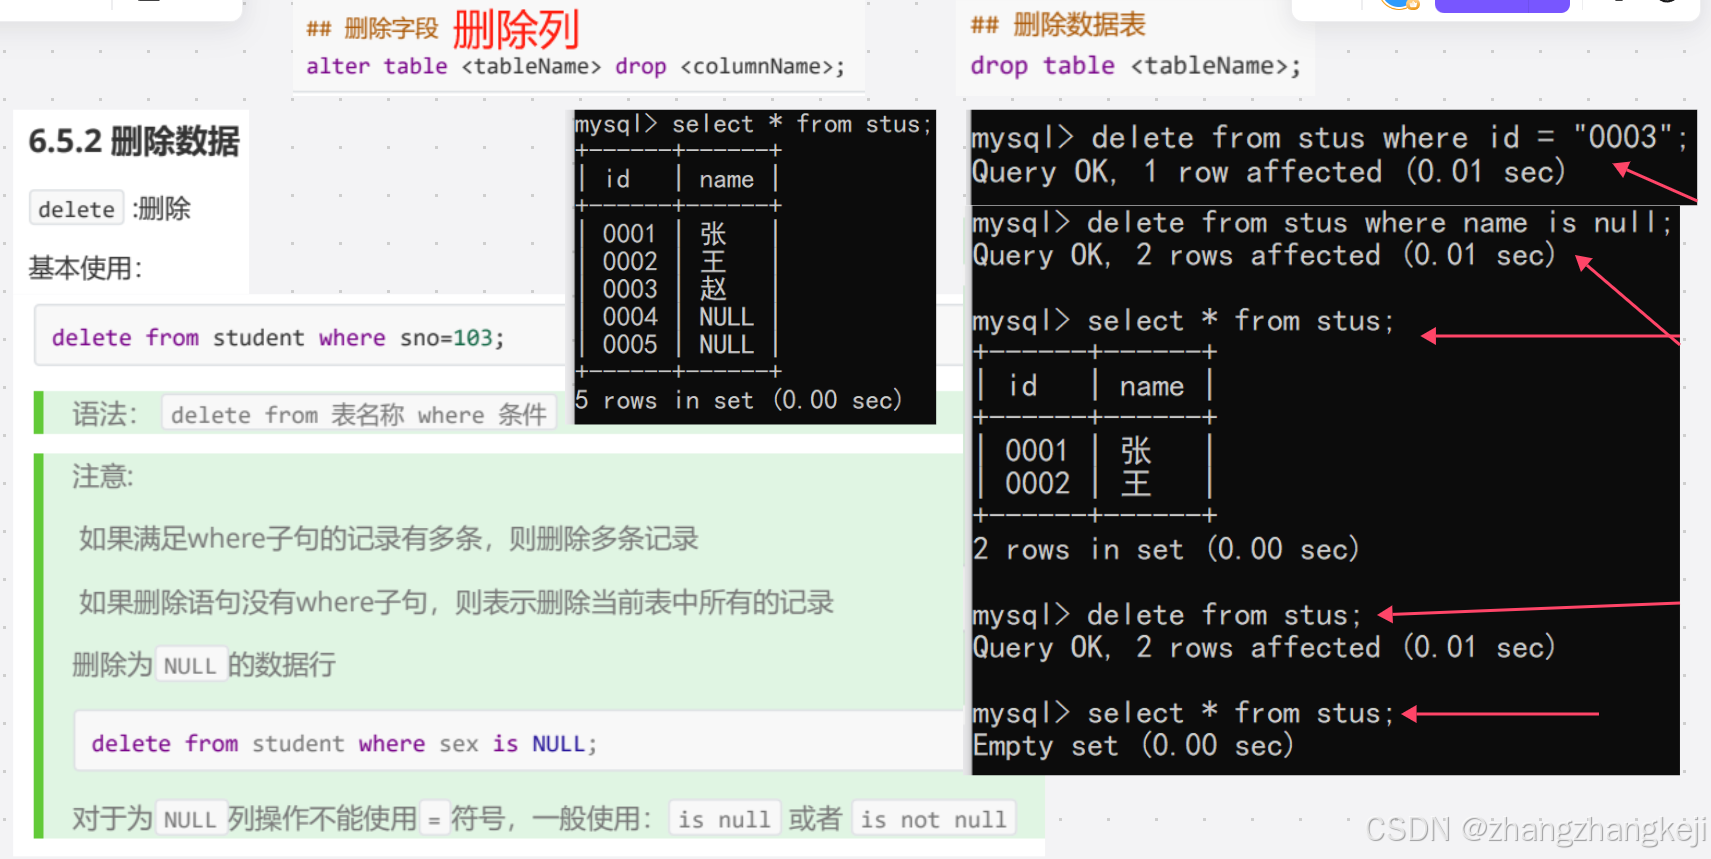Click the 'is null' inline code chip
1711x859 pixels.
[724, 819]
